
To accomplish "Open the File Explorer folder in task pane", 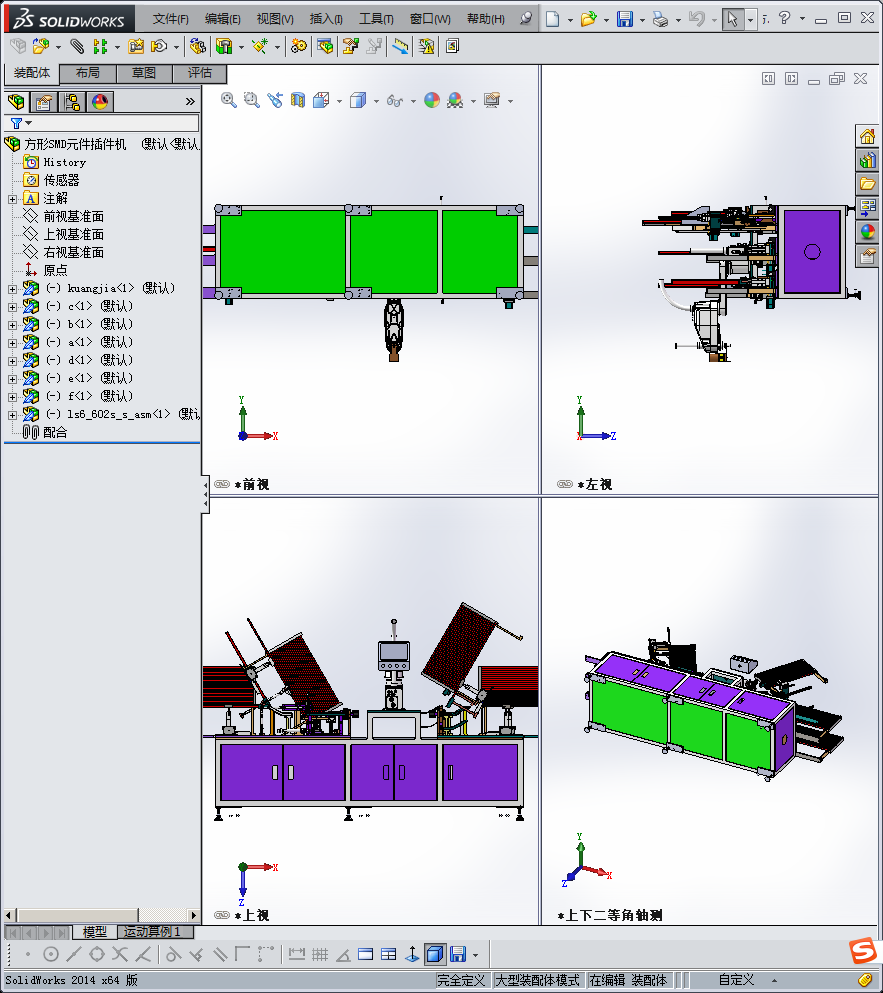I will [x=867, y=184].
